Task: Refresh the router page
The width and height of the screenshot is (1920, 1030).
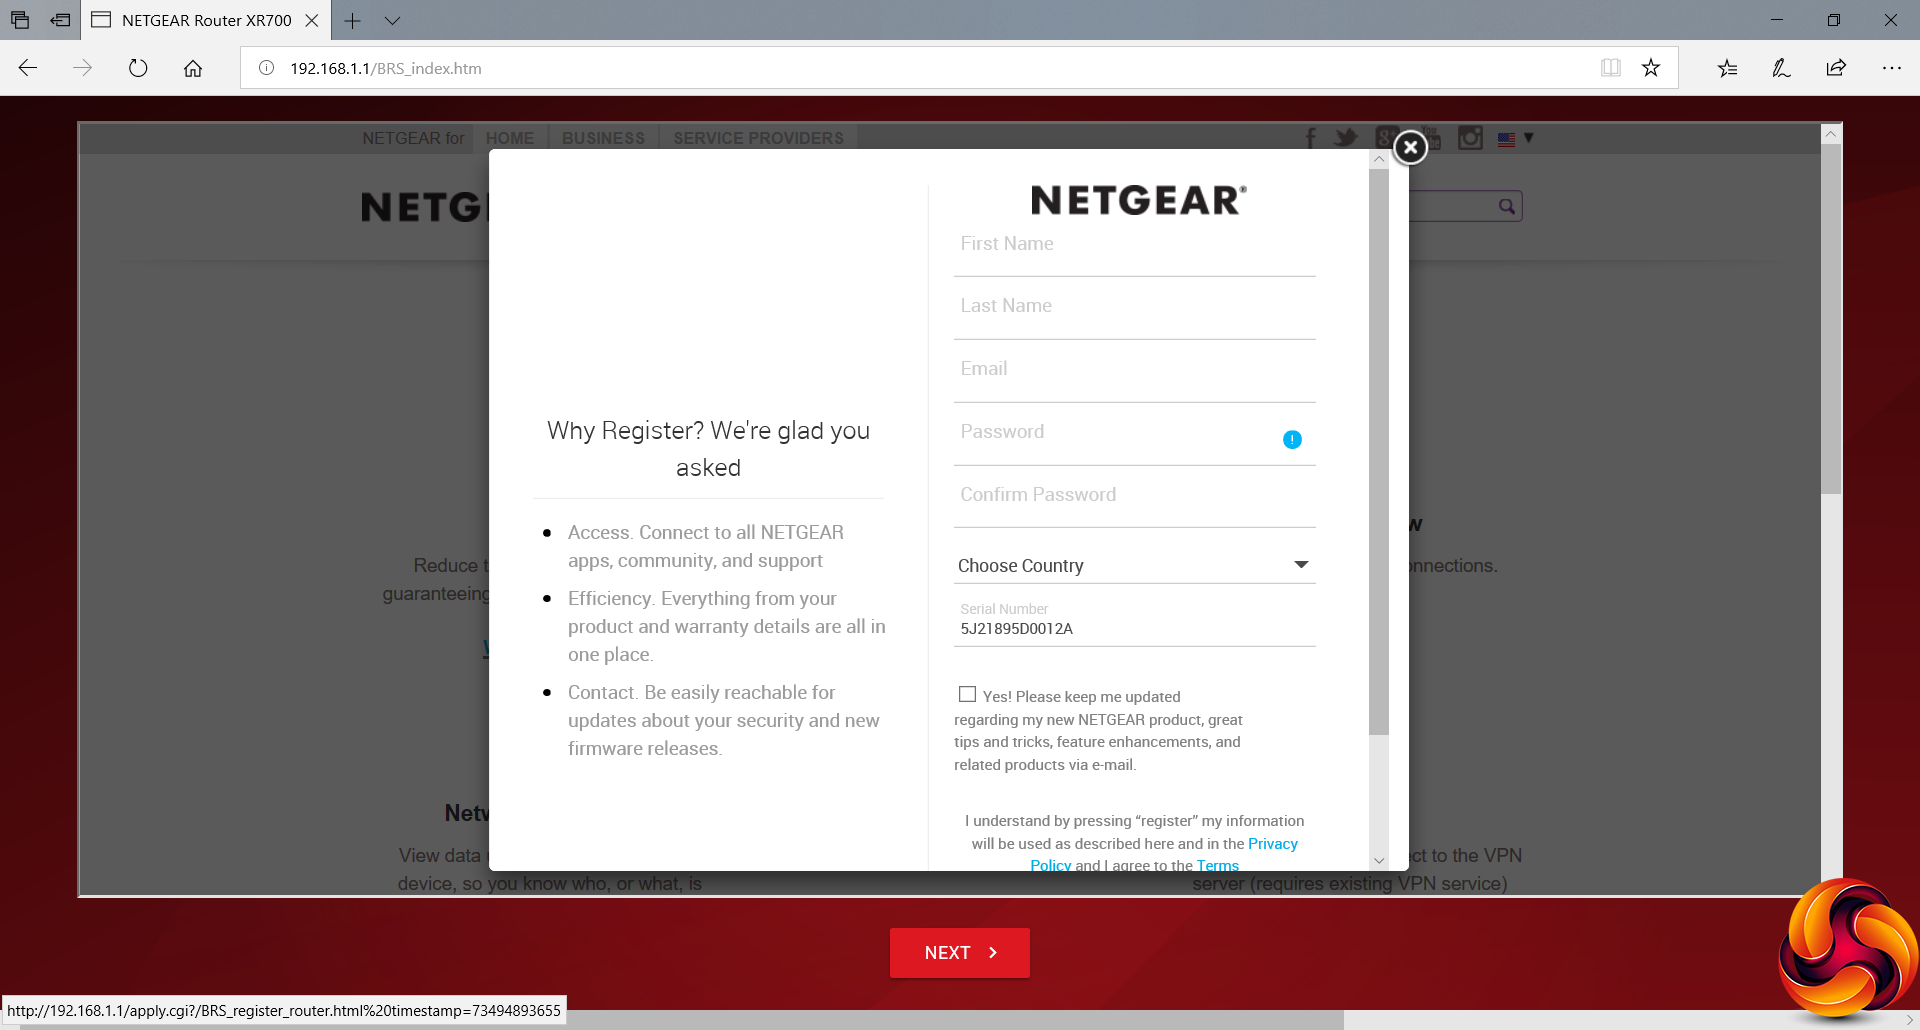Action: [x=138, y=68]
